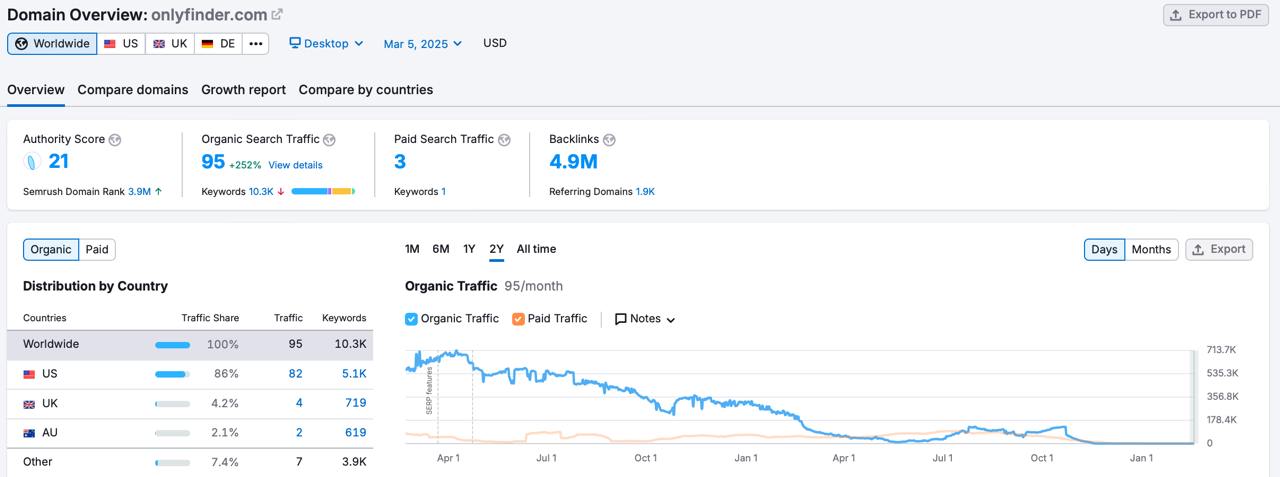Select the UK database button
Viewport: 1280px width, 477px height.
click(169, 44)
